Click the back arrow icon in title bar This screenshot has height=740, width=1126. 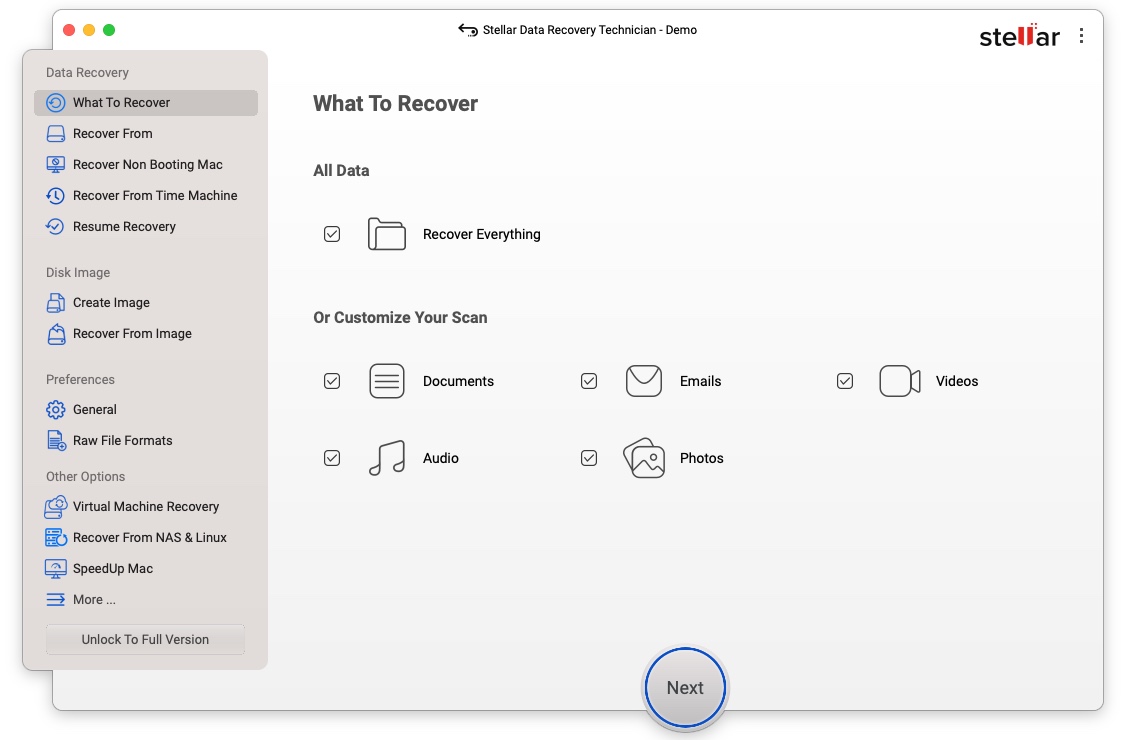(467, 30)
